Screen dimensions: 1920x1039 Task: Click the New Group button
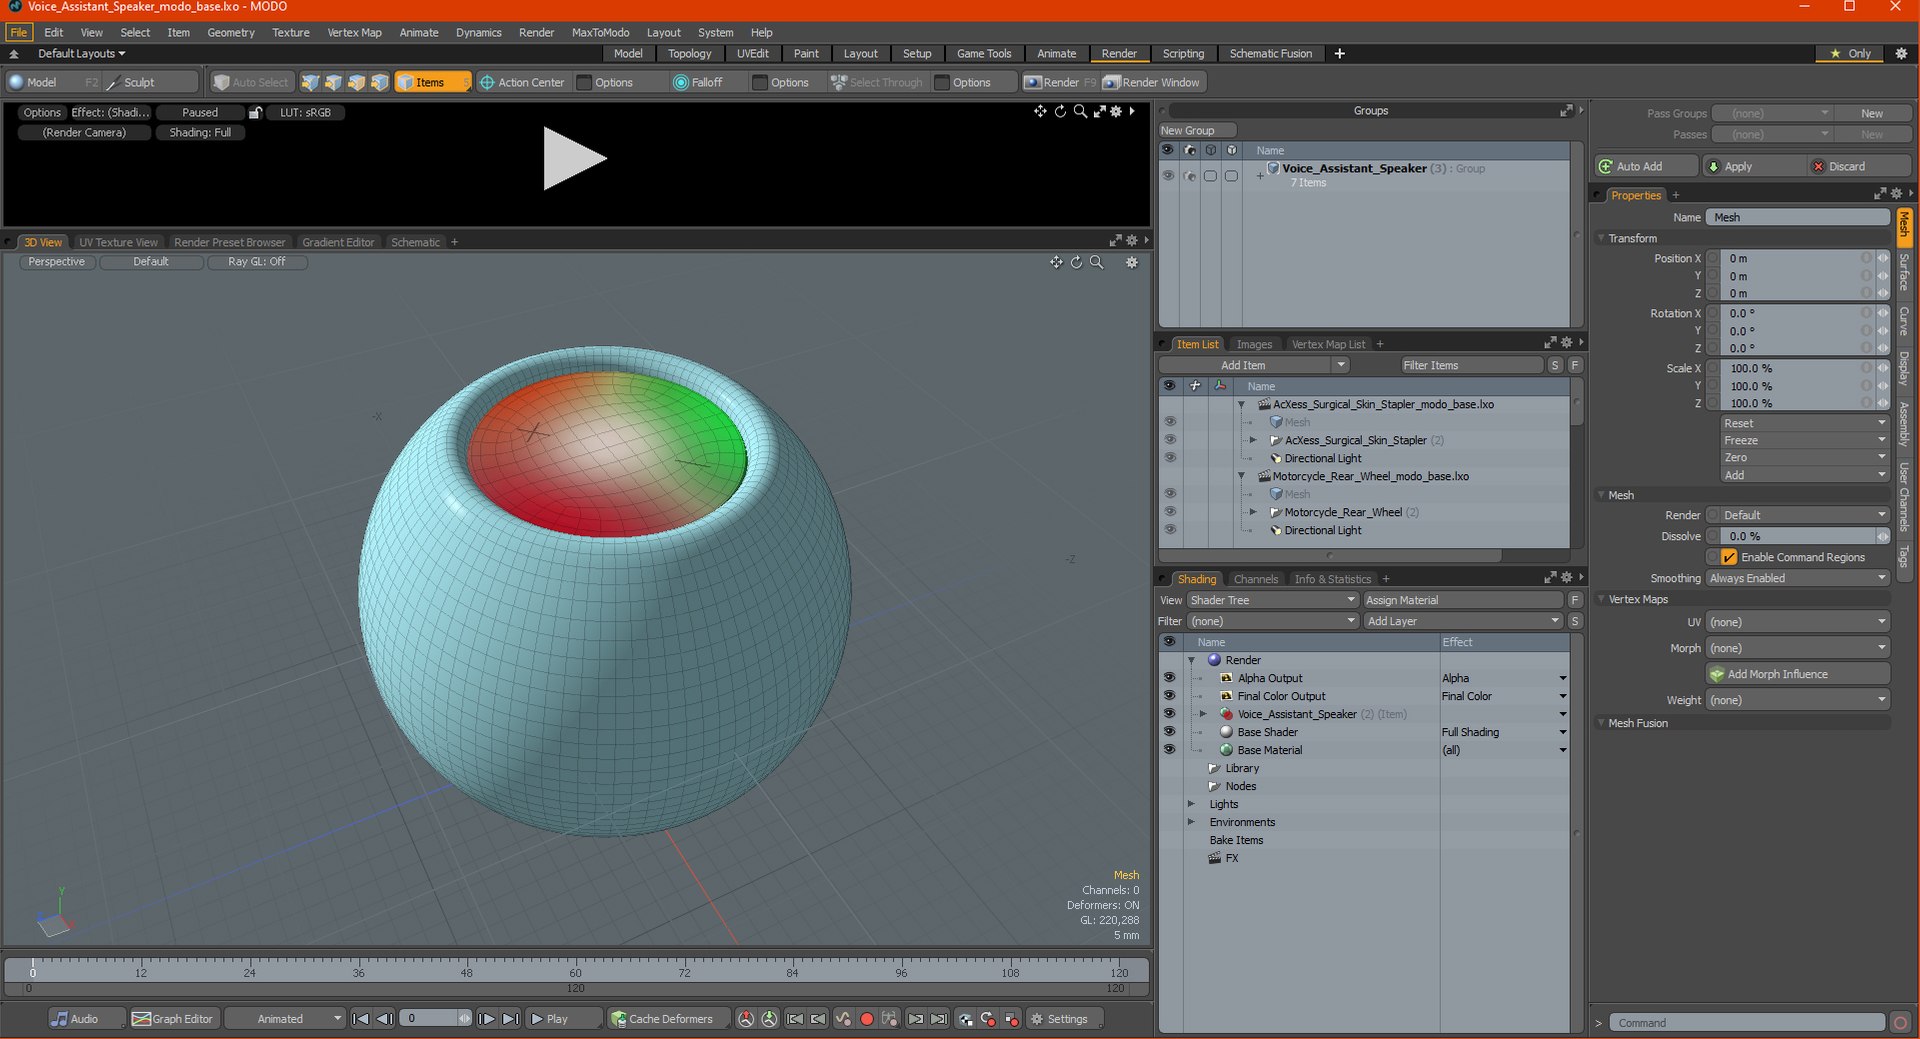(x=1197, y=130)
